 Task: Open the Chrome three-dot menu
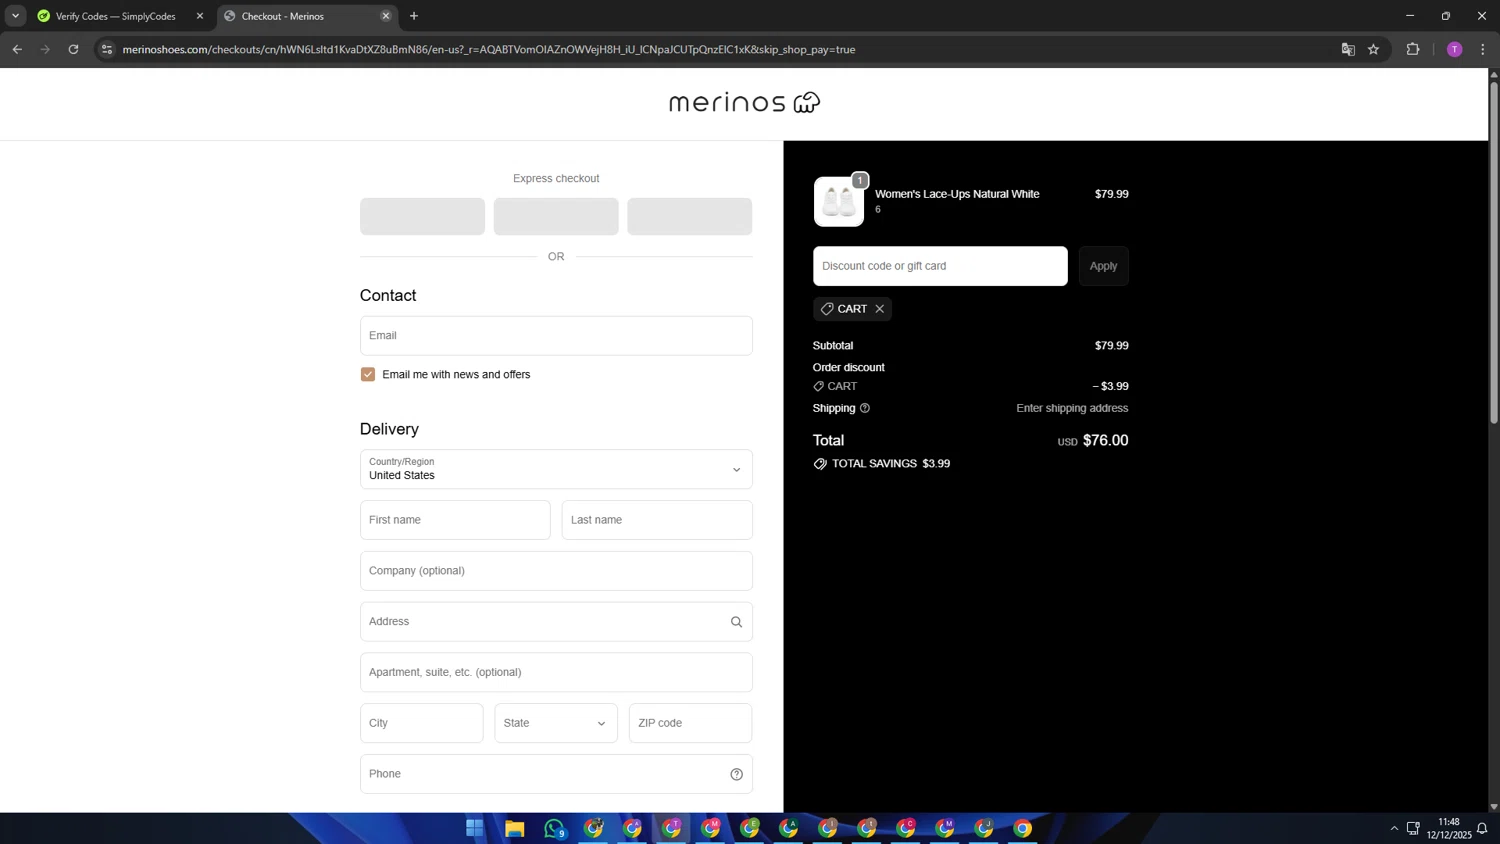pos(1483,49)
